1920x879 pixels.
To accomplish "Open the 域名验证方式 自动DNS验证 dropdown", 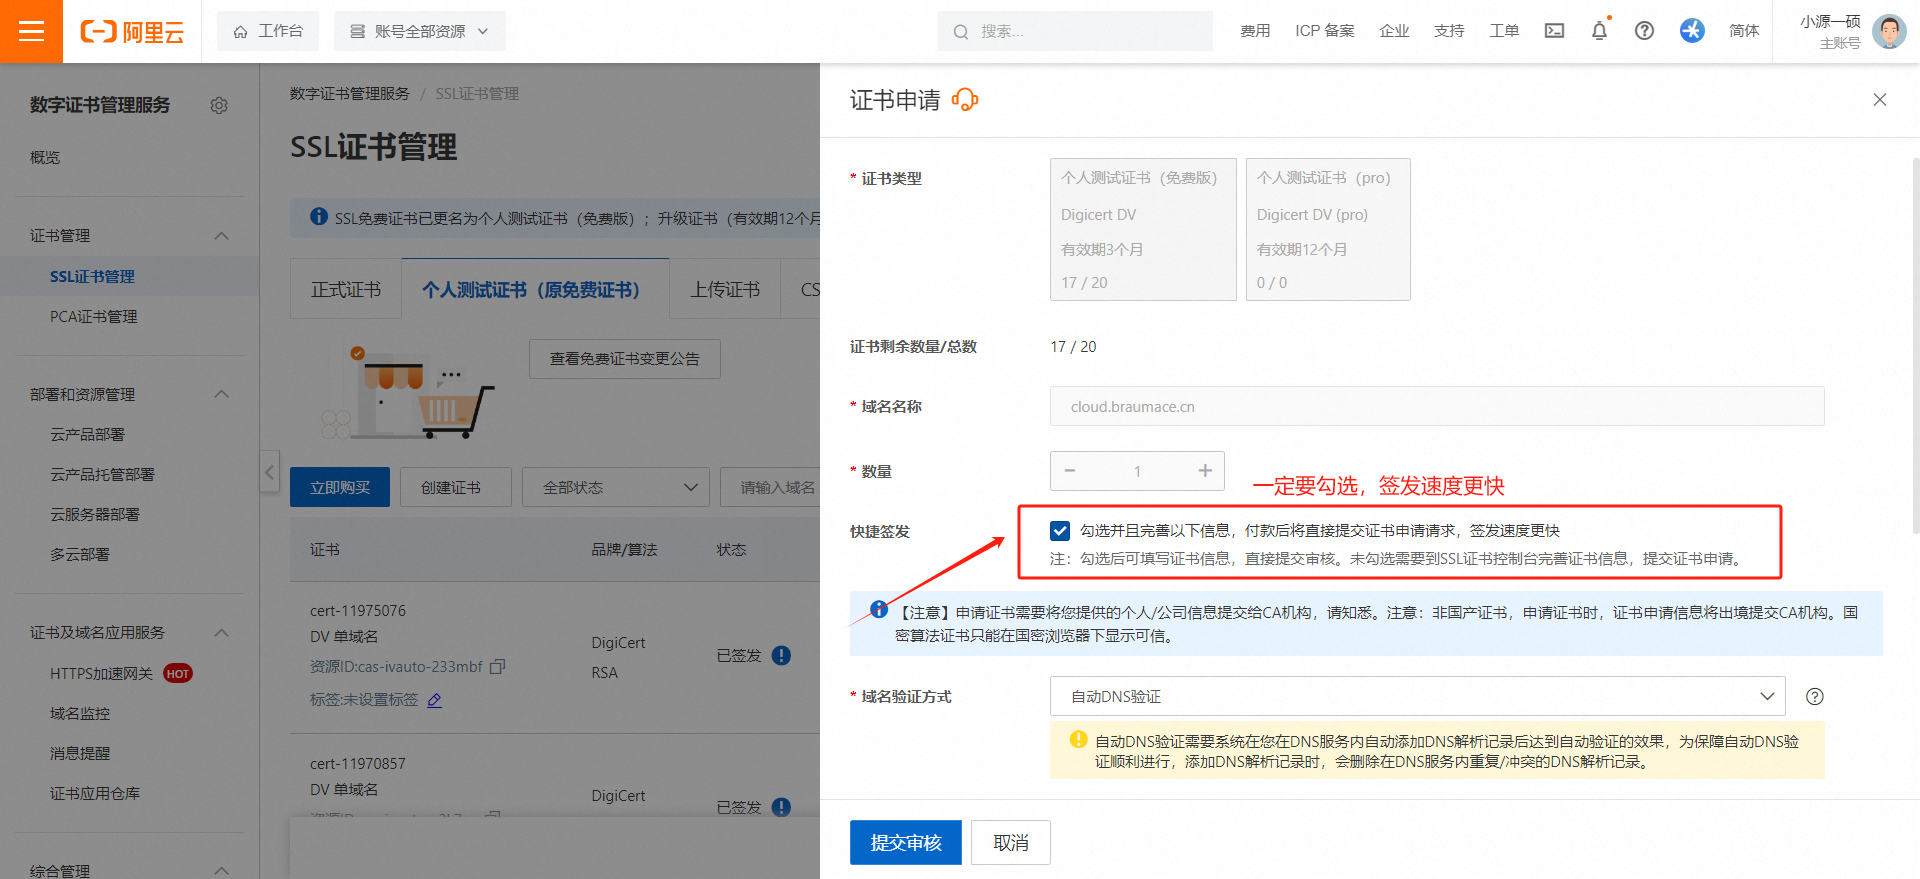I will point(1417,696).
